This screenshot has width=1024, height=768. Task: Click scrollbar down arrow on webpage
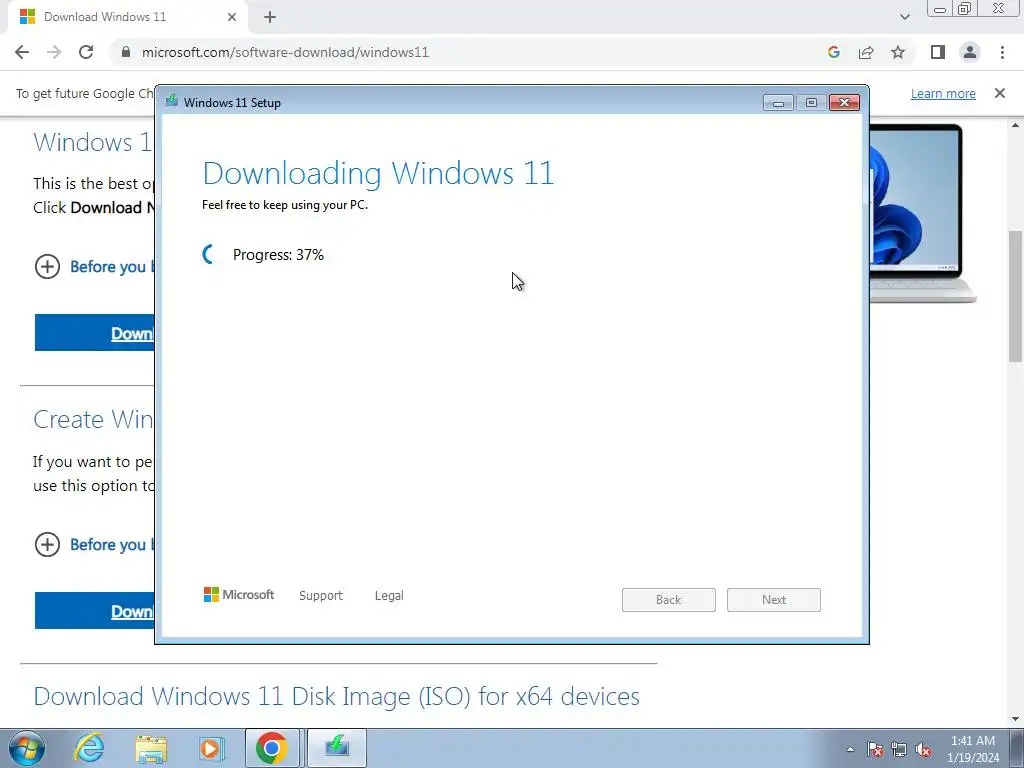point(1016,719)
